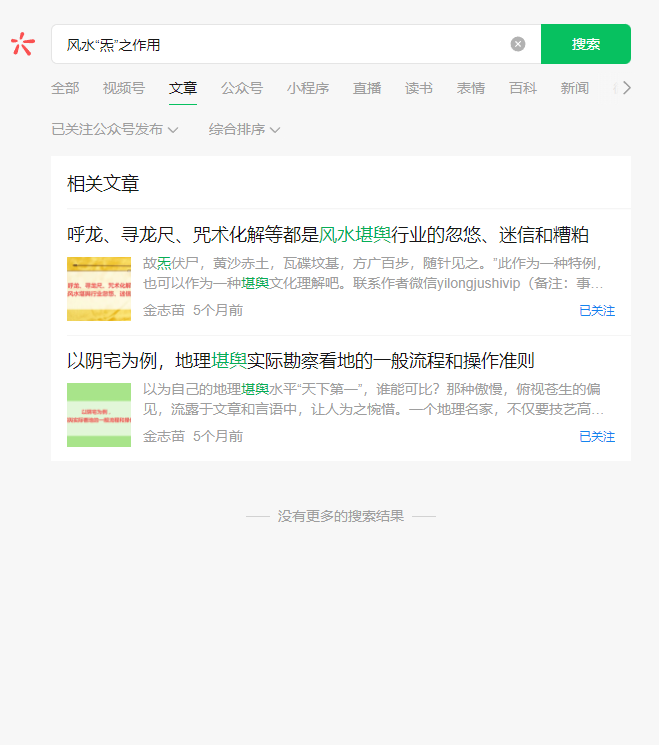
Task: Open the yellow thumbnail of the 呼龙 article
Action: tap(99, 289)
